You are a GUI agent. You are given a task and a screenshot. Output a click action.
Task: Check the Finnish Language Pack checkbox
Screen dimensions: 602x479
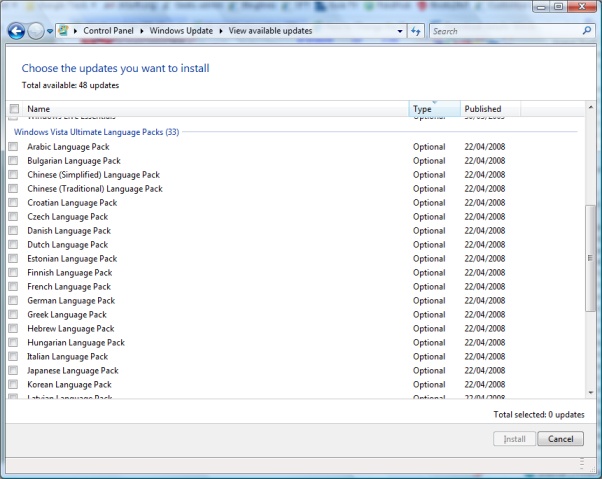13,272
